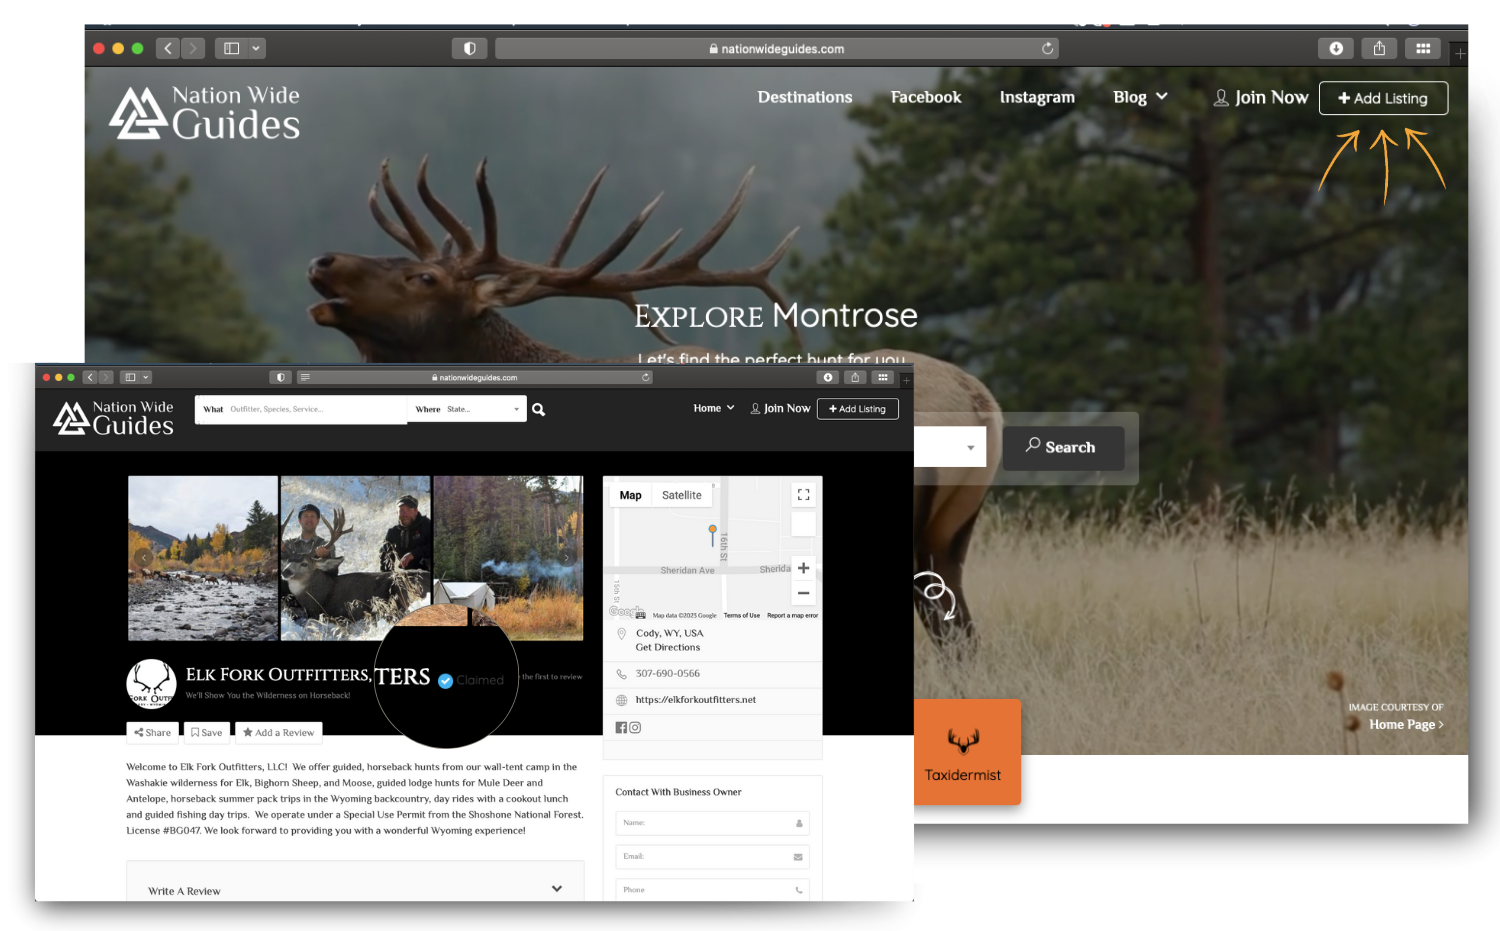Switch map to Satellite view tab
The image size is (1500, 931).
681,495
